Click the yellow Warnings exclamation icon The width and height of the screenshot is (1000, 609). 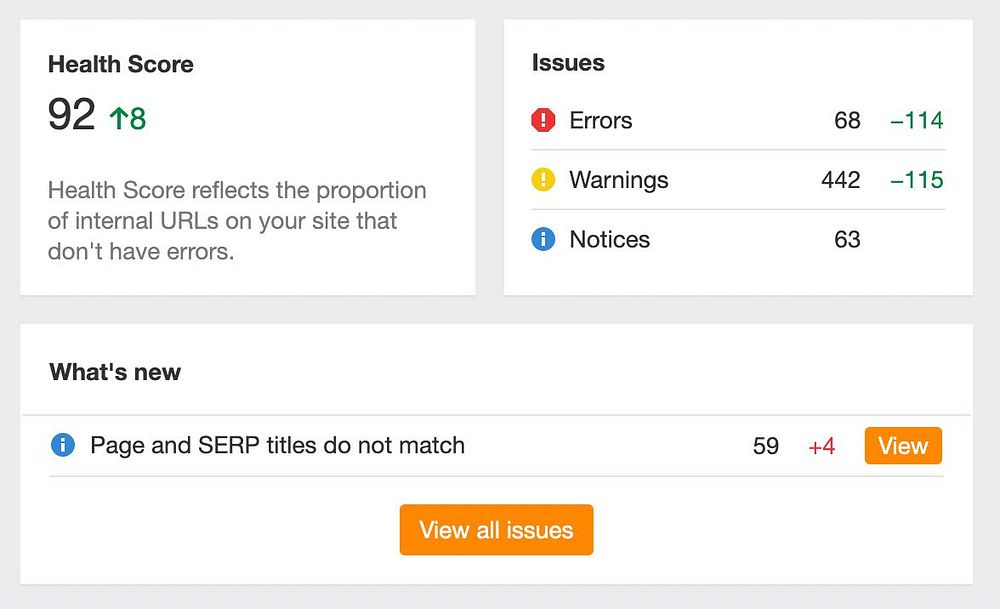pos(543,180)
